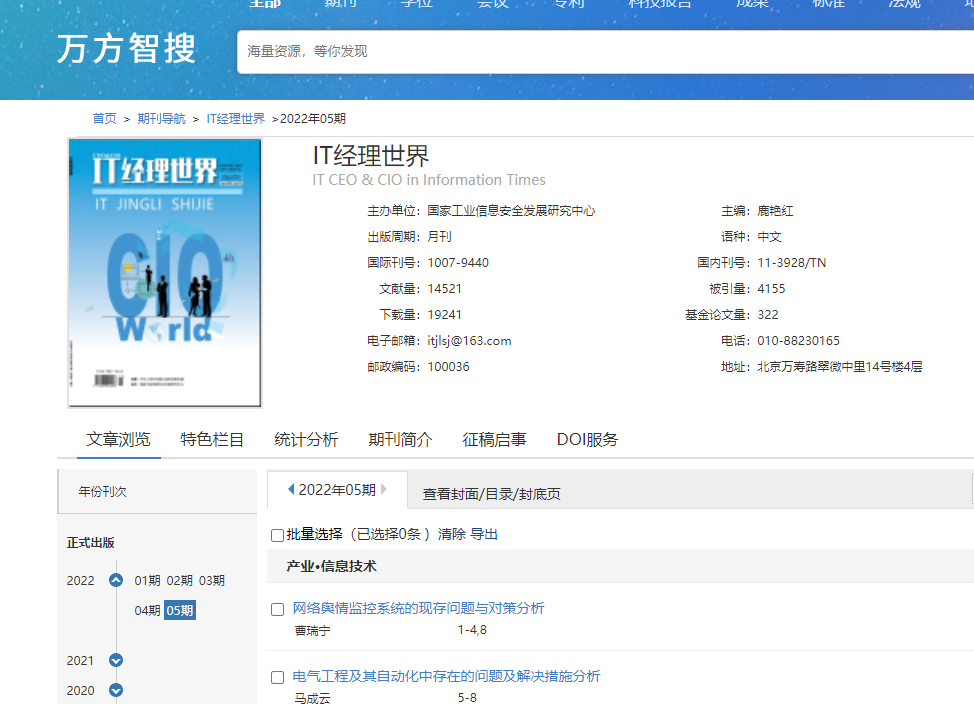The image size is (974, 704).
Task: Switch to the 特色栏目 tab
Action: [x=212, y=439]
